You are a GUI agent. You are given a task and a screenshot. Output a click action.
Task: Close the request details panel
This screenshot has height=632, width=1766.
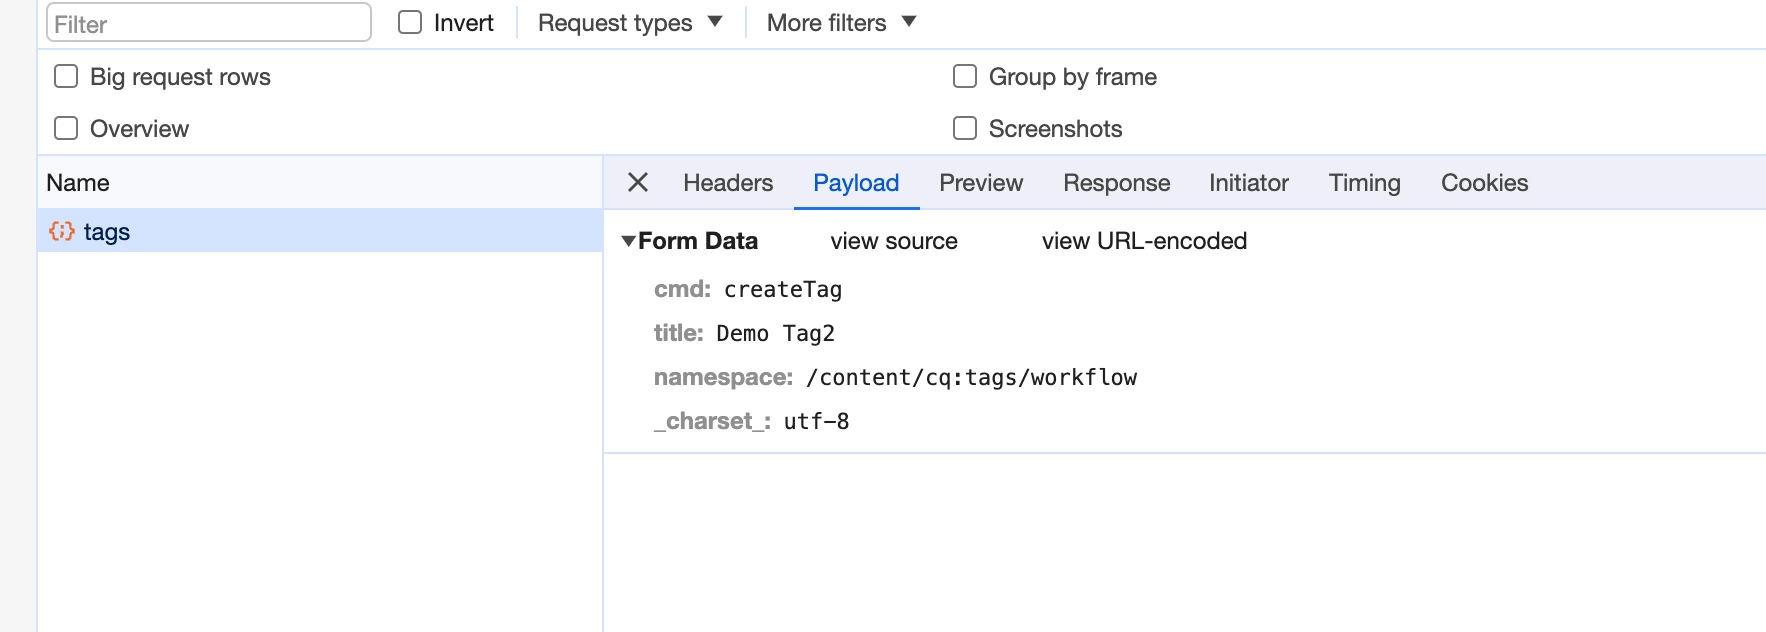[638, 182]
